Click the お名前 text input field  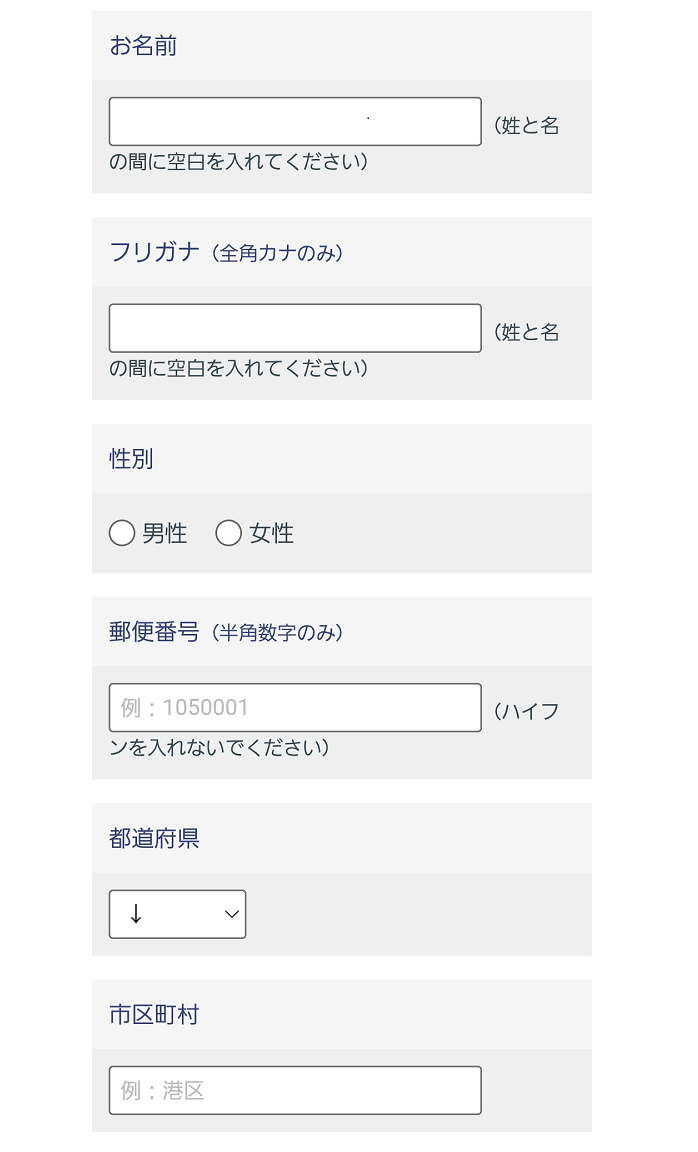coord(294,121)
